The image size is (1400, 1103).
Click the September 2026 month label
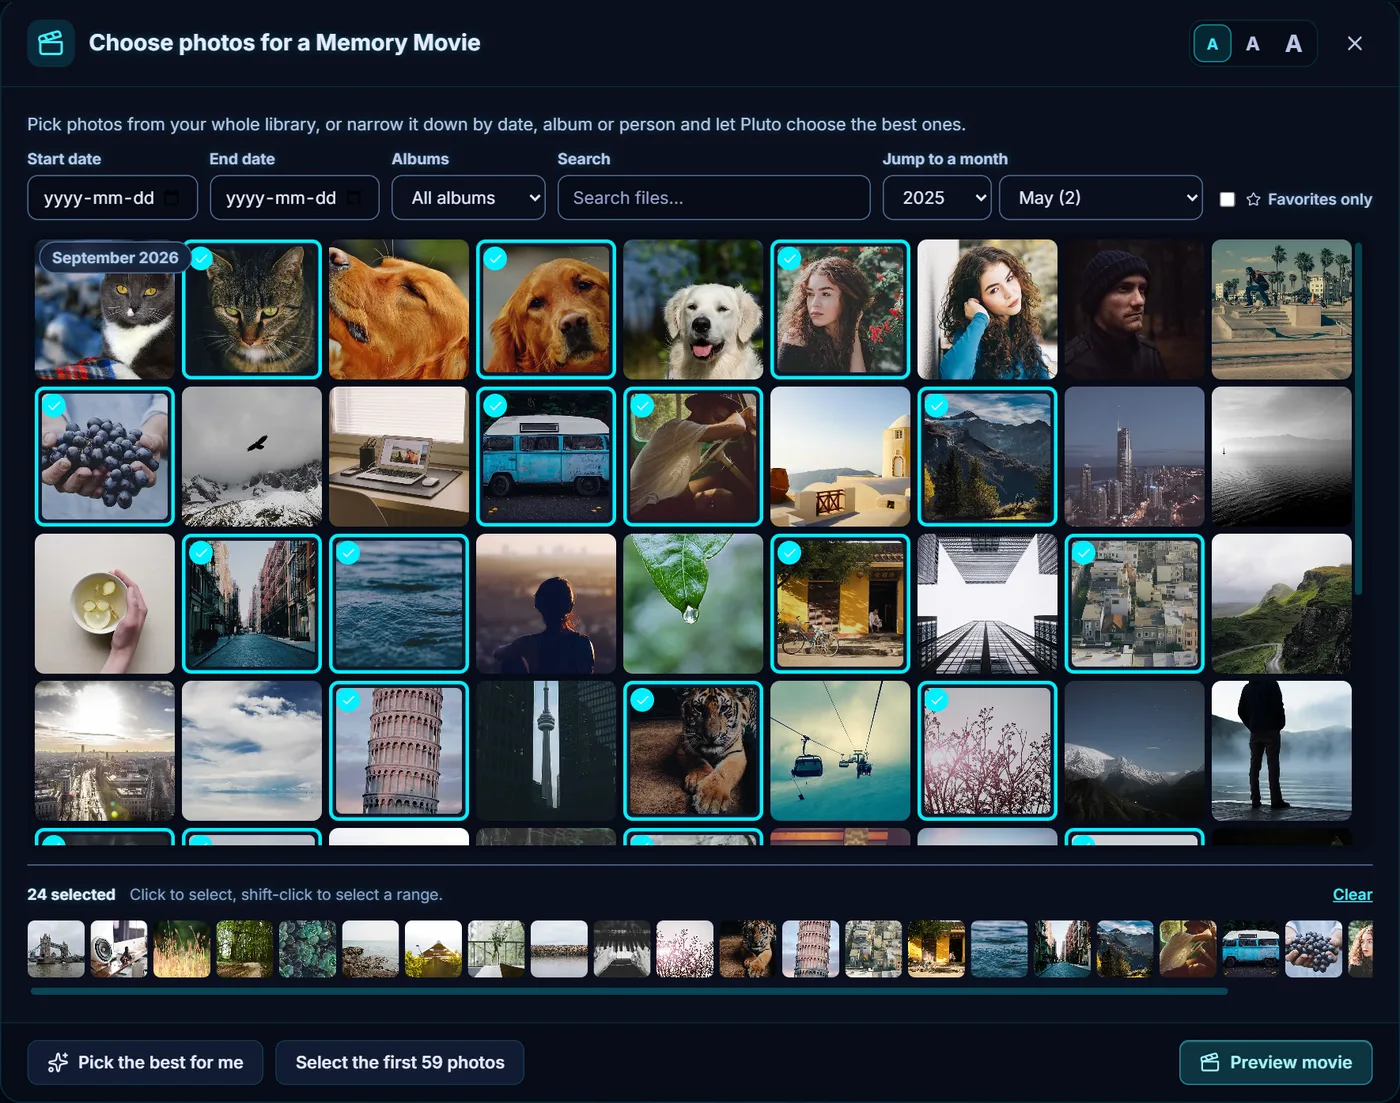[x=115, y=257]
